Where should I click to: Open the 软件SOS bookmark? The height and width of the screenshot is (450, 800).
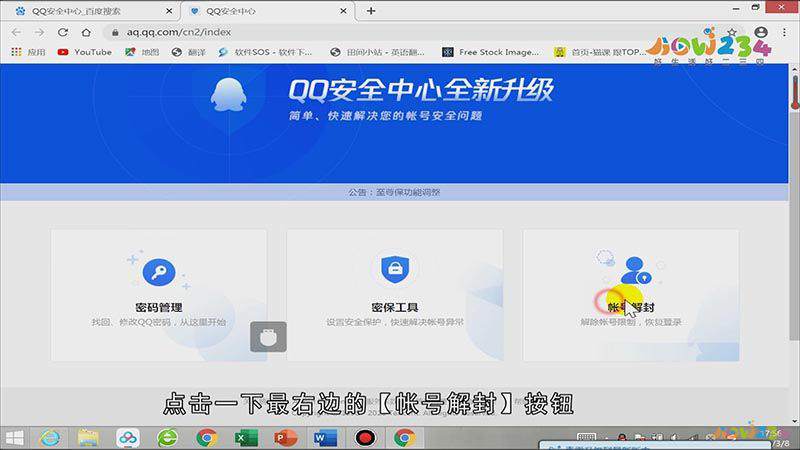point(265,52)
